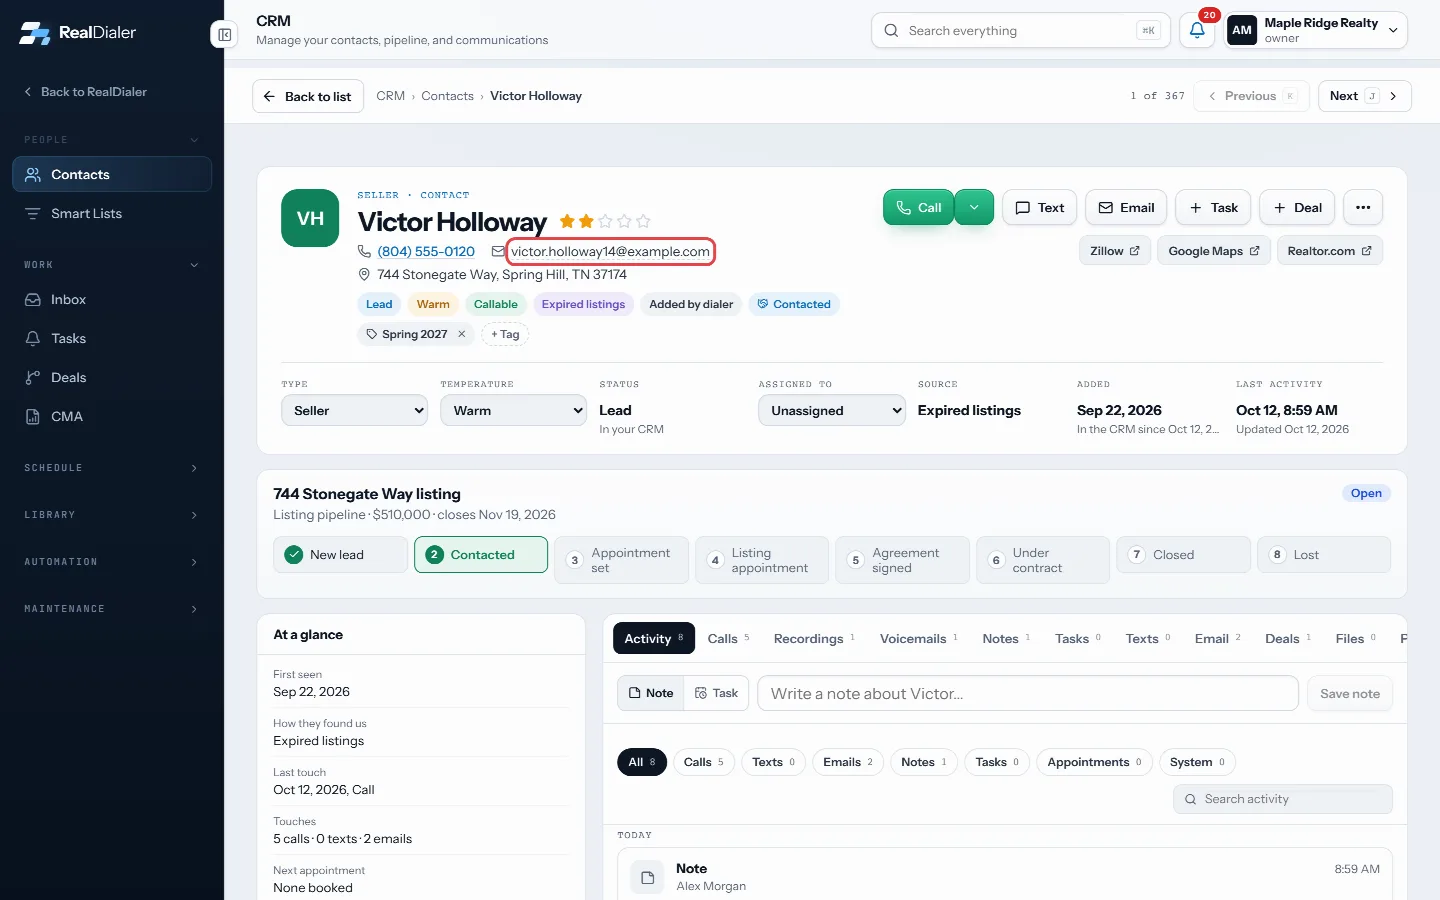Click the Search everything field
The image size is (1440, 900).
tap(1021, 30)
